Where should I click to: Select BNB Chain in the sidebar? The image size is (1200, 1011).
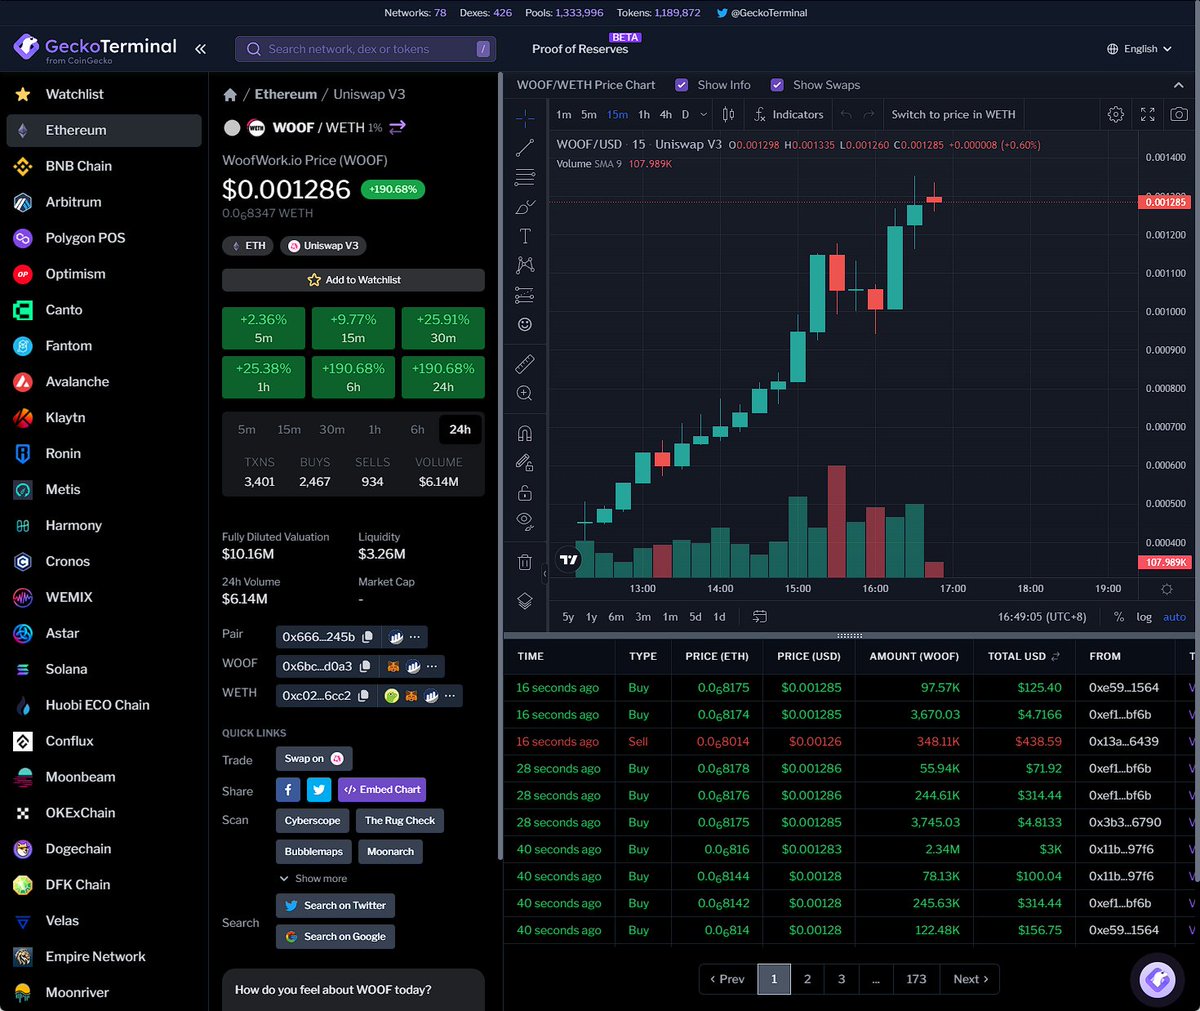pyautogui.click(x=104, y=166)
